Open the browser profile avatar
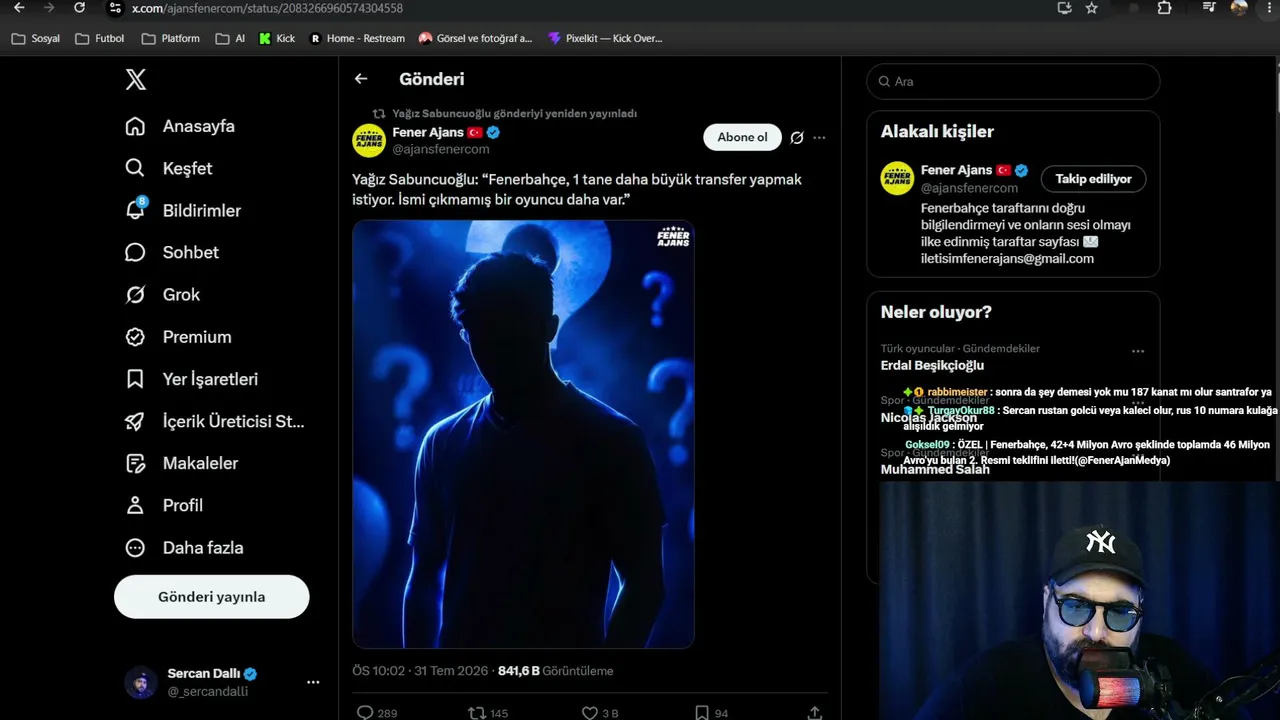The height and width of the screenshot is (720, 1280). click(1239, 8)
